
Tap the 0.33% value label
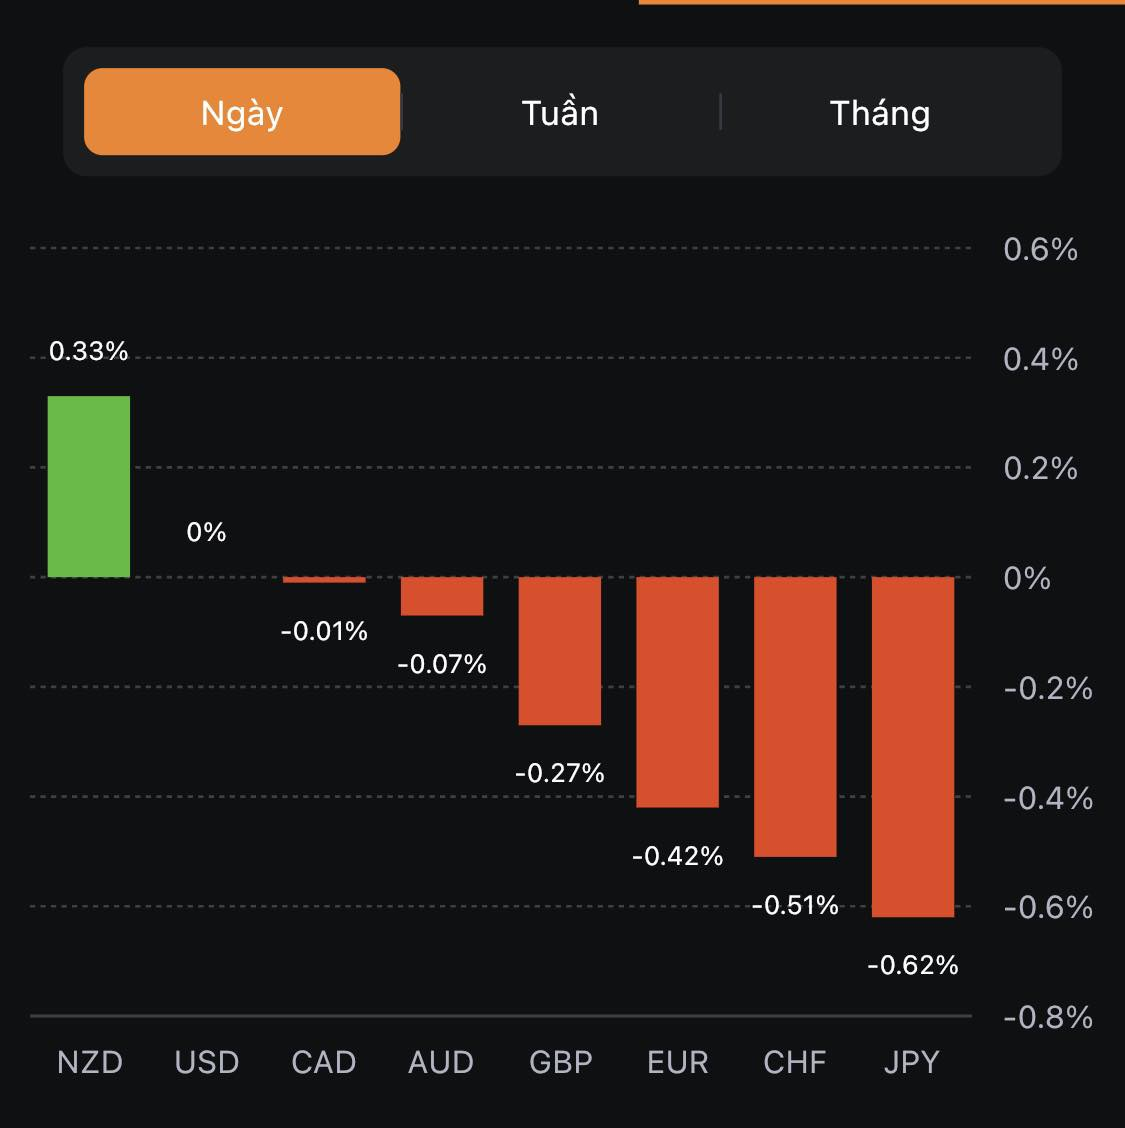(89, 351)
